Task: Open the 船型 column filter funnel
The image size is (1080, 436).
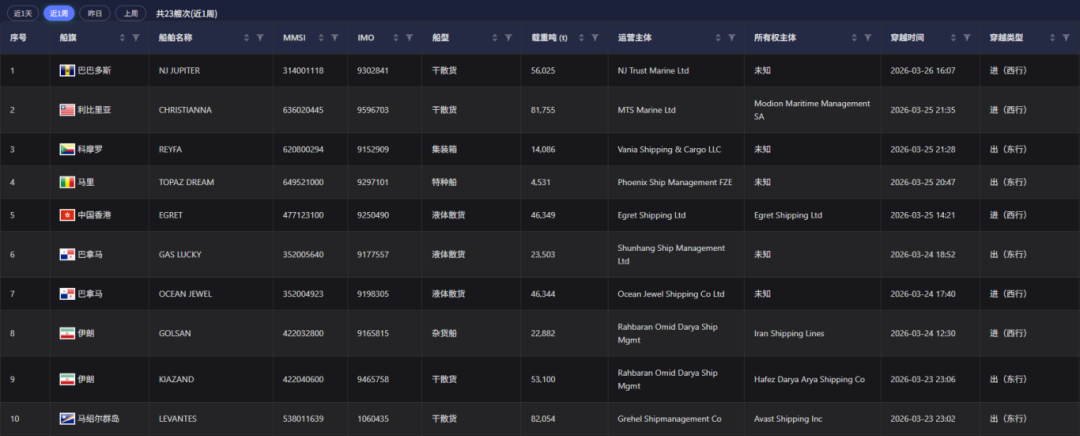Action: 508,37
